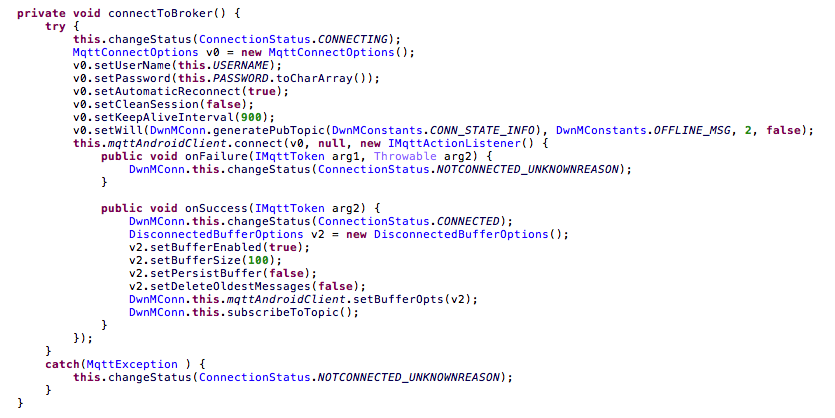Click ConnectionStatus.CONNECTING constant
The width and height of the screenshot is (835, 418).
tap(293, 39)
